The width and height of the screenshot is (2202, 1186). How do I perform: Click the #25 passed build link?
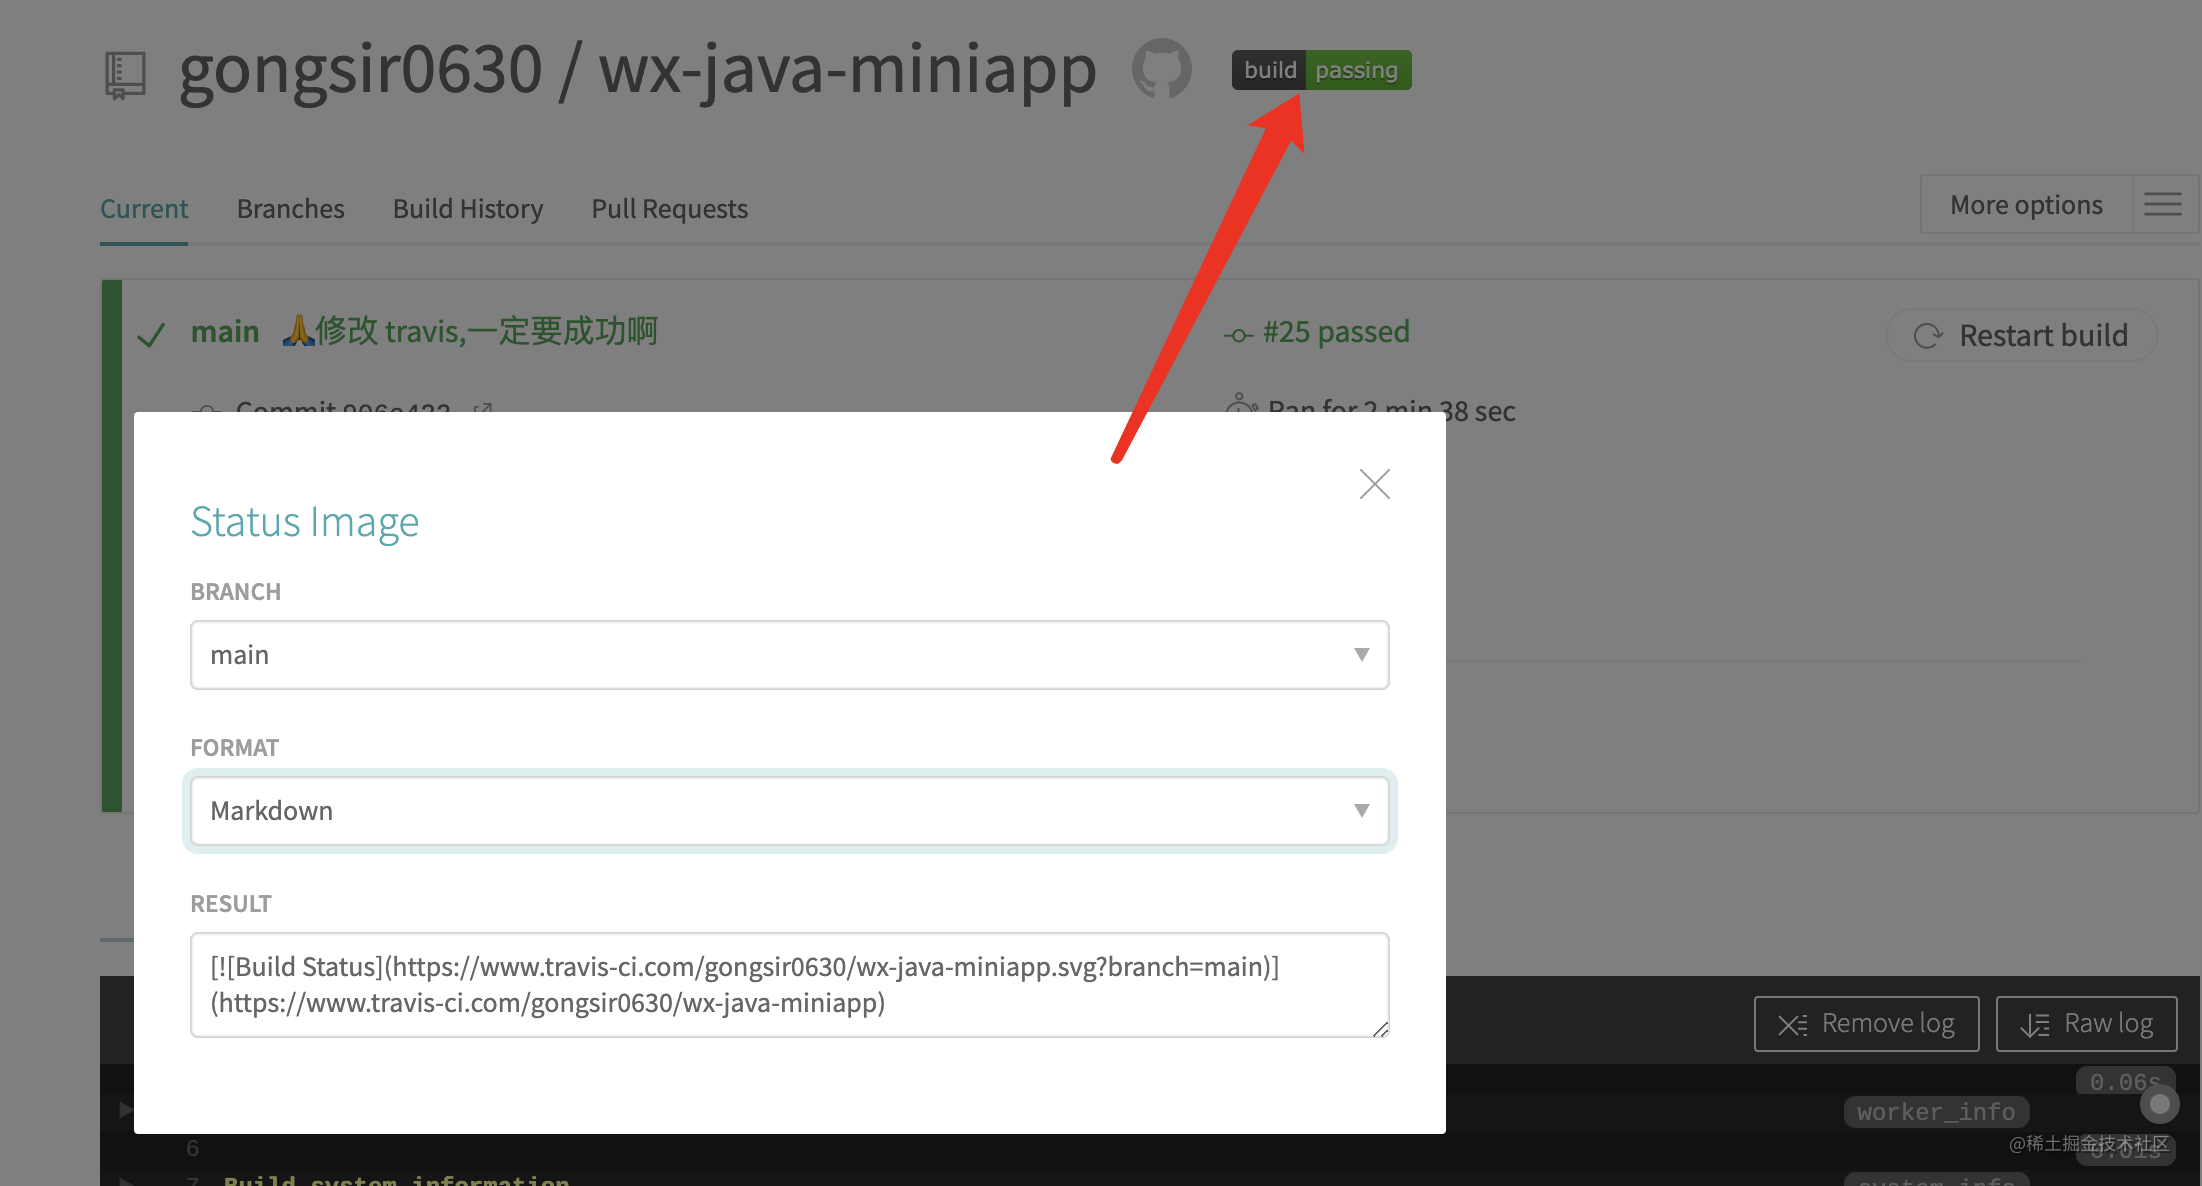[1335, 332]
